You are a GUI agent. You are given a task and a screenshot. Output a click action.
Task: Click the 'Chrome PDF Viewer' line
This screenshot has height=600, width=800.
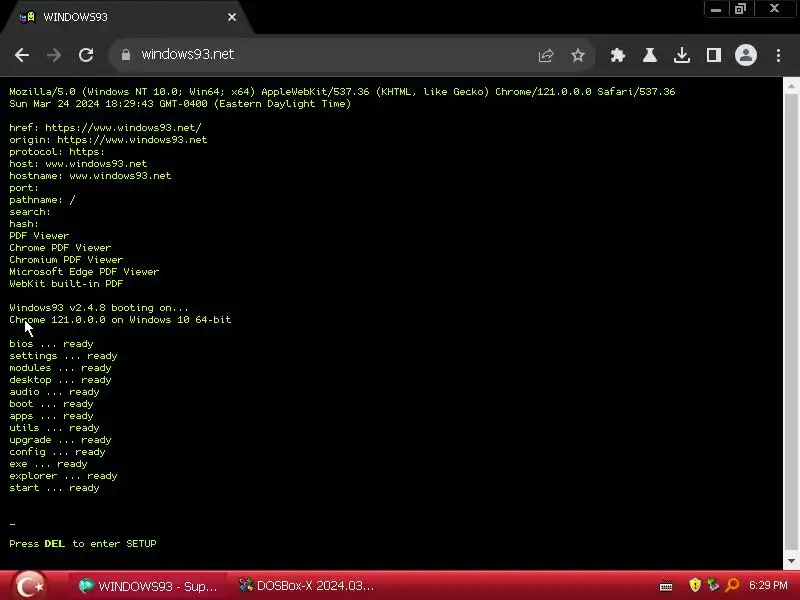click(60, 248)
